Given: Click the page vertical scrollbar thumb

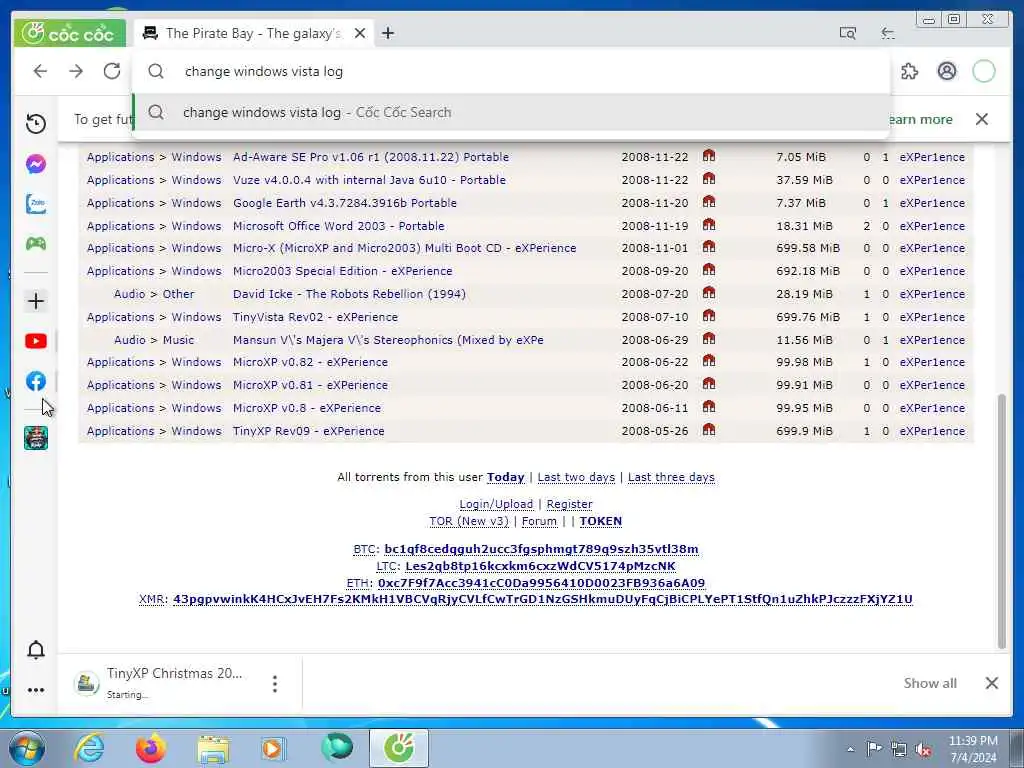Looking at the screenshot, I should pos(1002,522).
